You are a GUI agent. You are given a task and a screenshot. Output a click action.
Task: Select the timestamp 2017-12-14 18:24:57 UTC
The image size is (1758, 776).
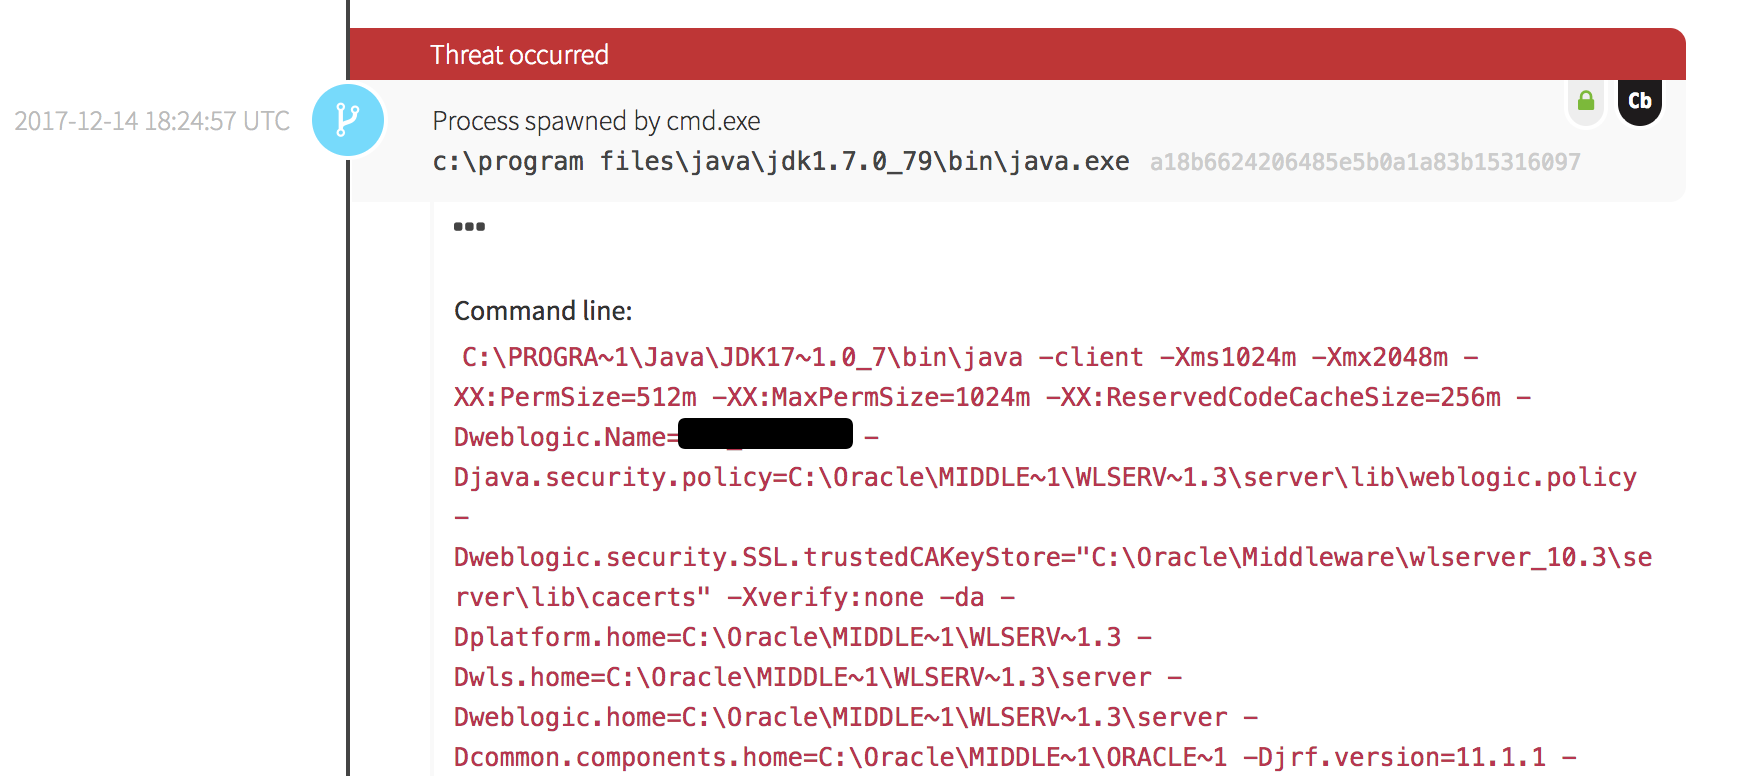tap(152, 120)
